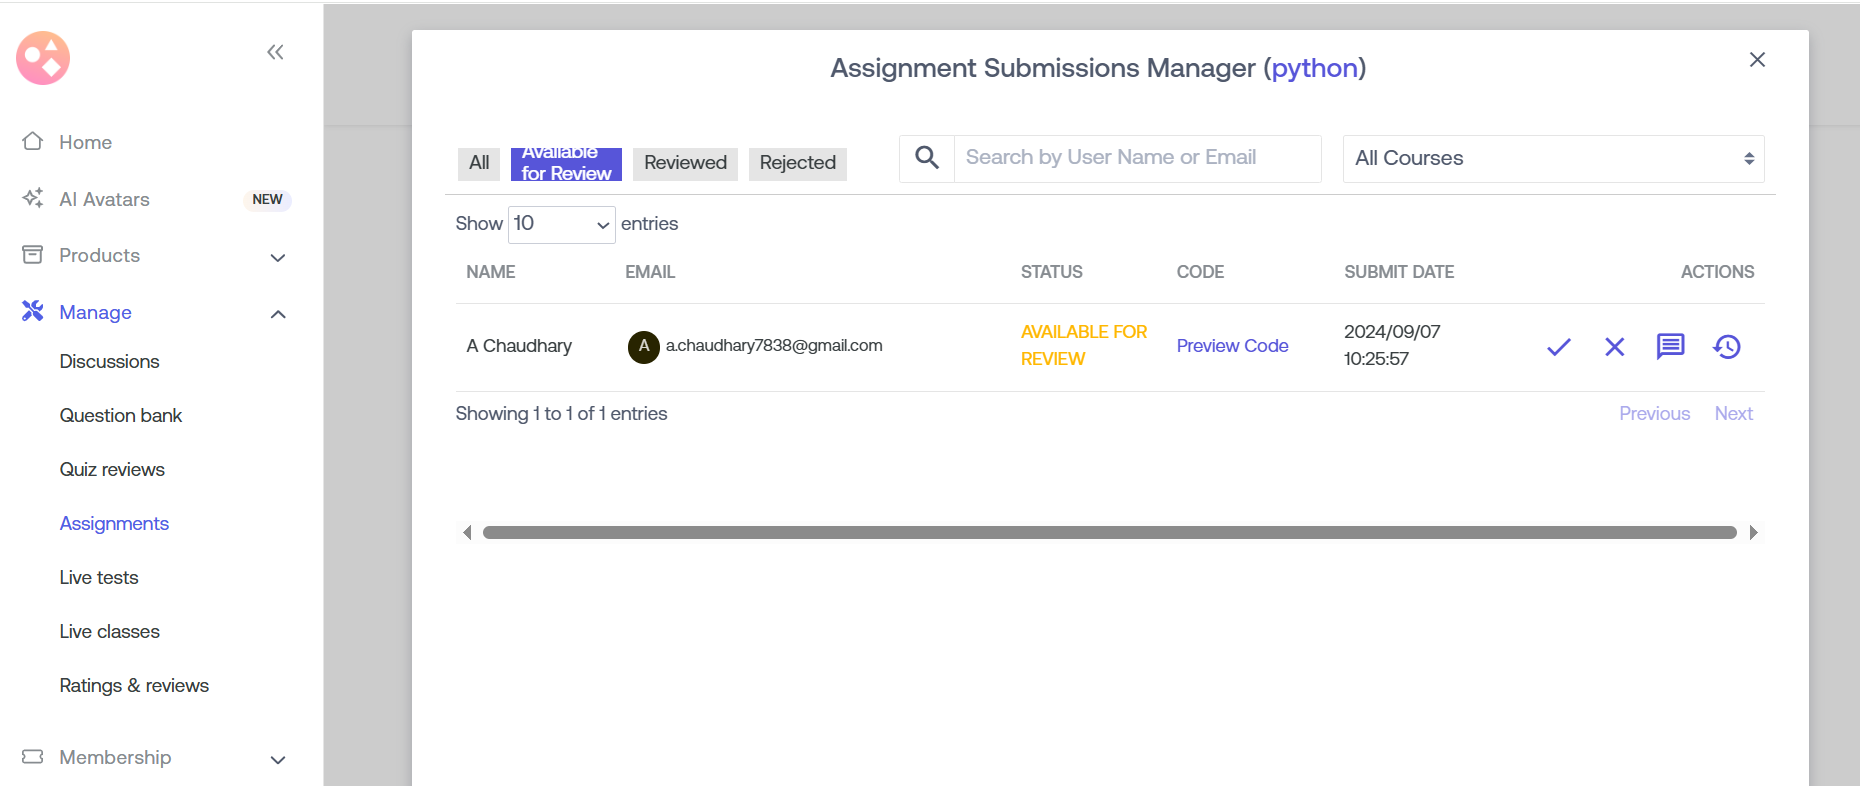Open the Preview Code link

pyautogui.click(x=1232, y=346)
